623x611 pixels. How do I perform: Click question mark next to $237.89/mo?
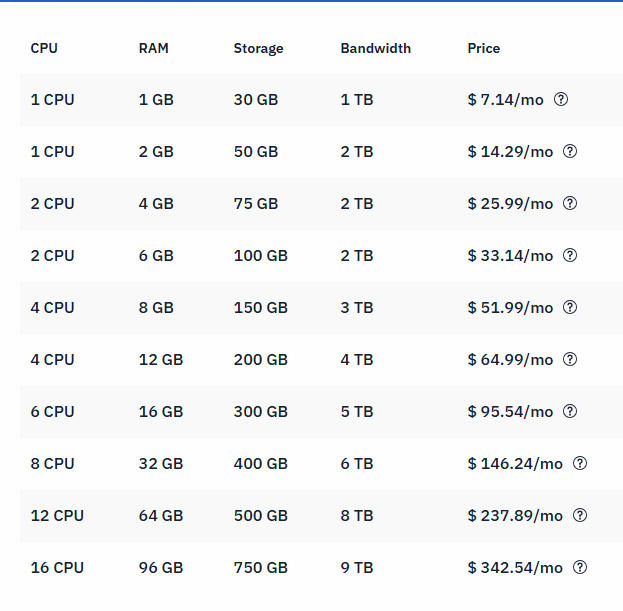coord(580,516)
